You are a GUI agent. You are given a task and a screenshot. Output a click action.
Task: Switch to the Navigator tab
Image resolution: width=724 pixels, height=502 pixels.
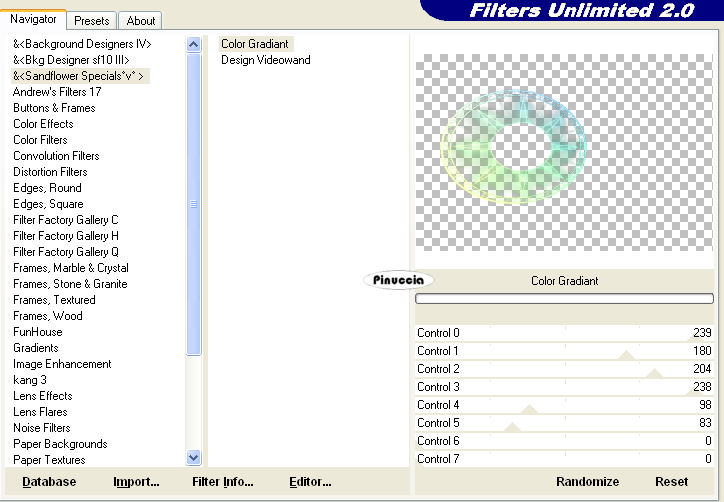click(33, 19)
